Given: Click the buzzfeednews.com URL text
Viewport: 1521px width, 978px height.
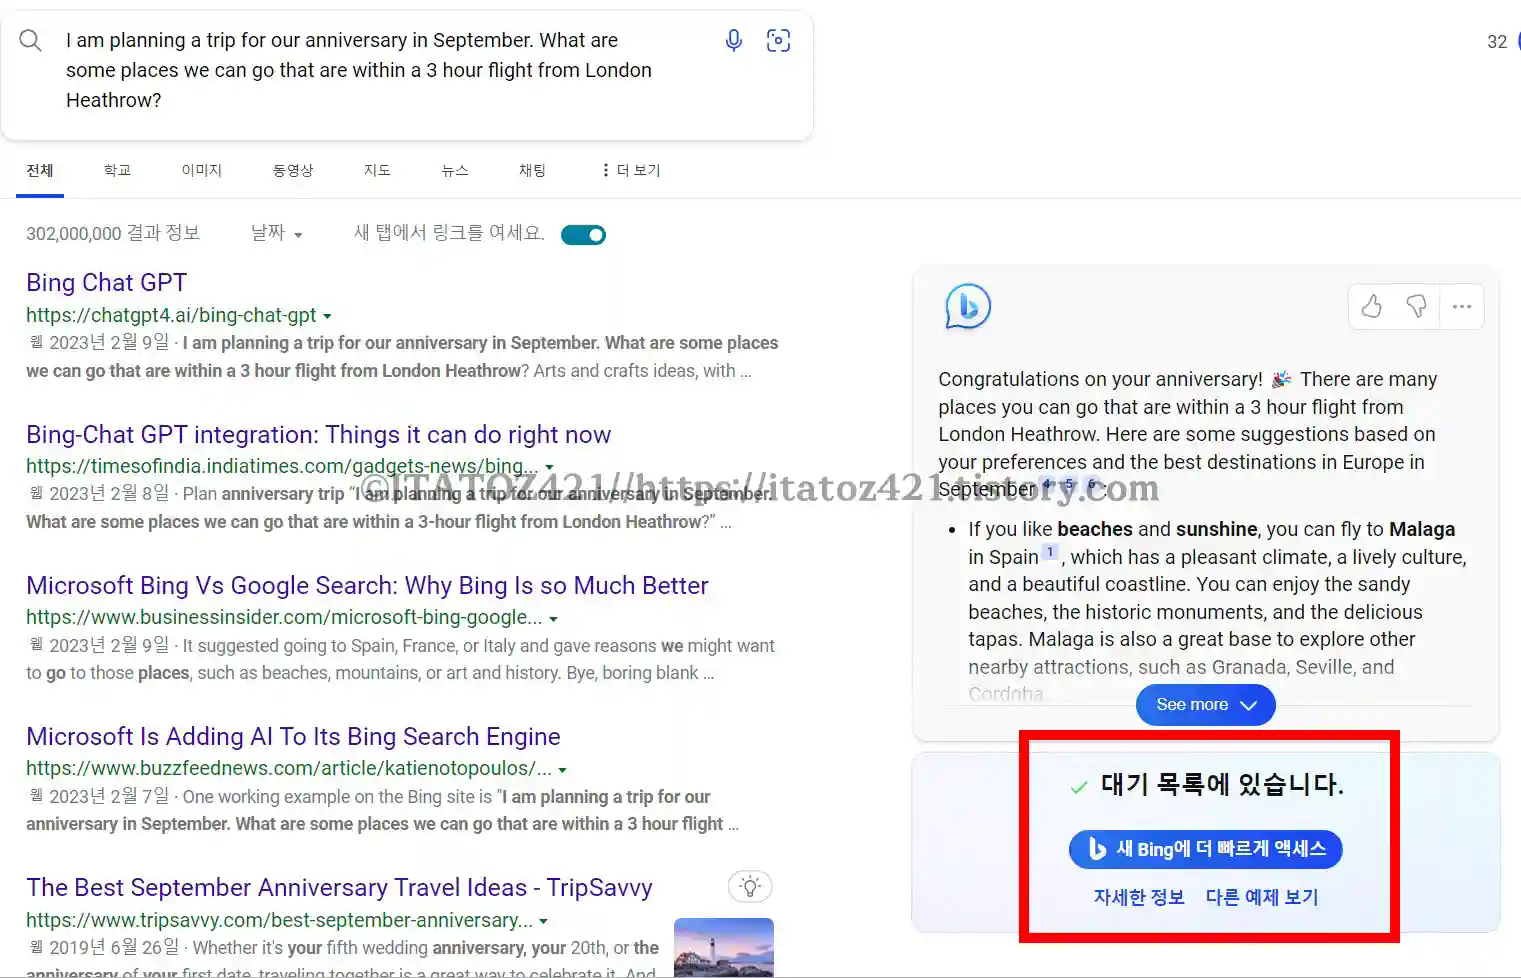Looking at the screenshot, I should [289, 768].
